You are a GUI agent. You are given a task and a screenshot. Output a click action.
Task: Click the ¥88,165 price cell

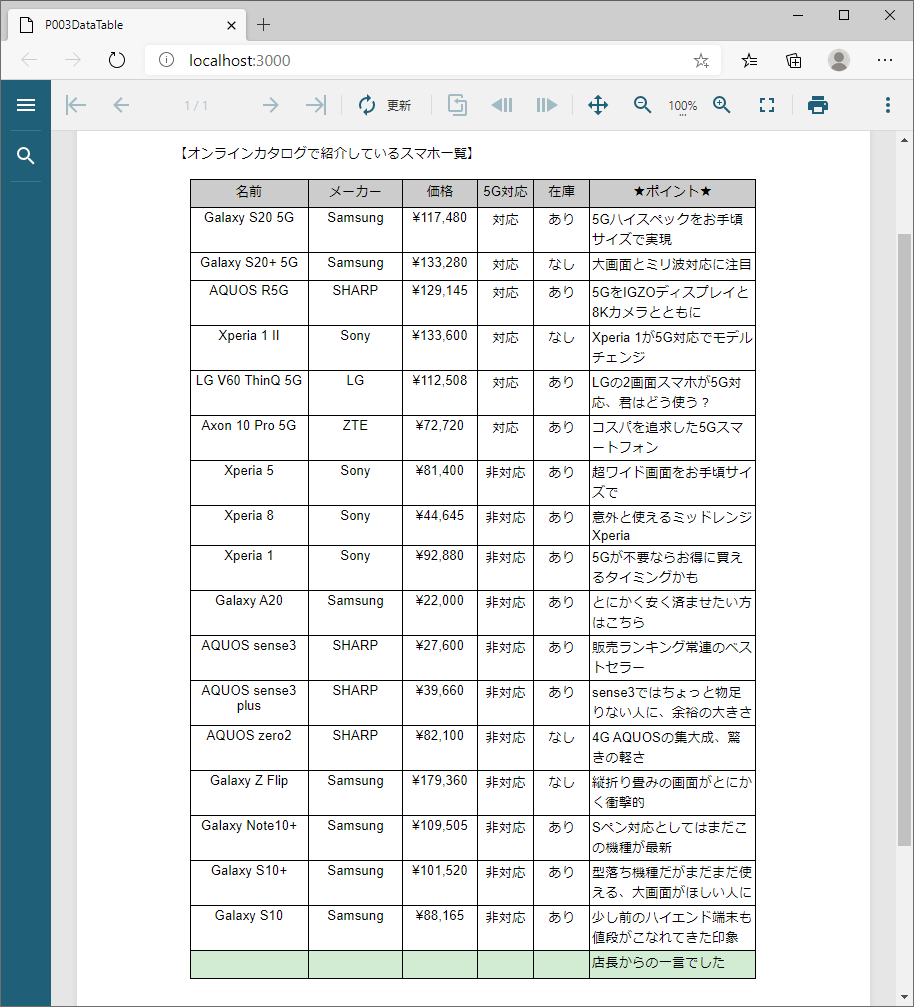point(440,927)
